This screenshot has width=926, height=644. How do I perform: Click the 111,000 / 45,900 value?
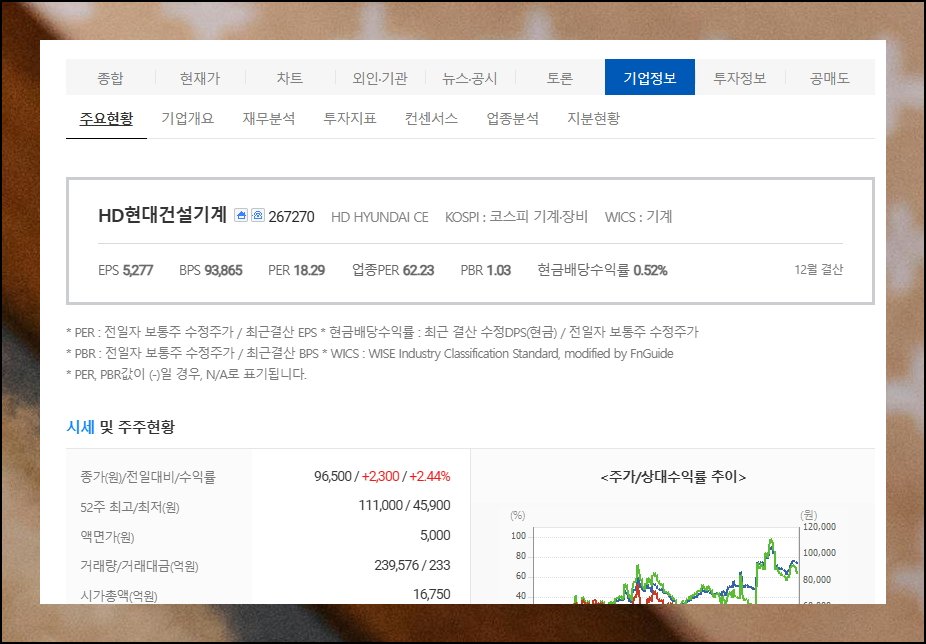[x=405, y=506]
